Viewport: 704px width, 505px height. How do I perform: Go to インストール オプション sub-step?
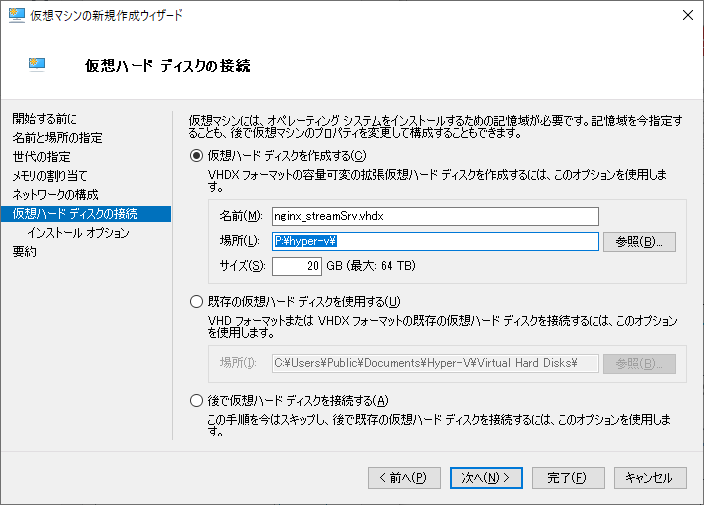pos(78,233)
